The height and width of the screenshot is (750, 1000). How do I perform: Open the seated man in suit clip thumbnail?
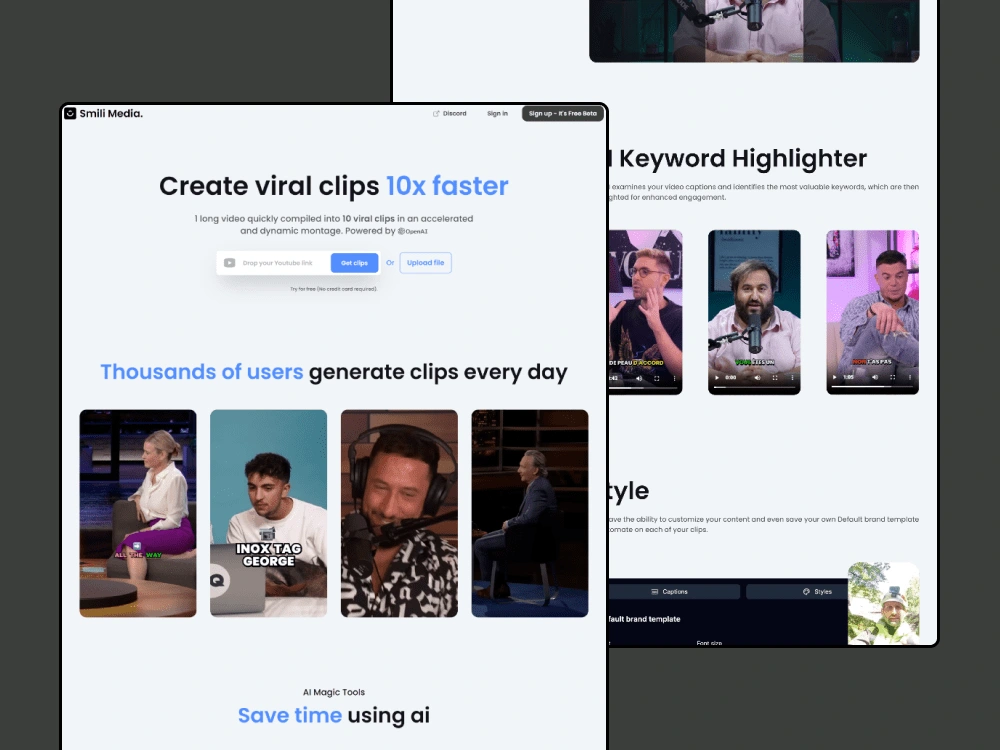[530, 513]
